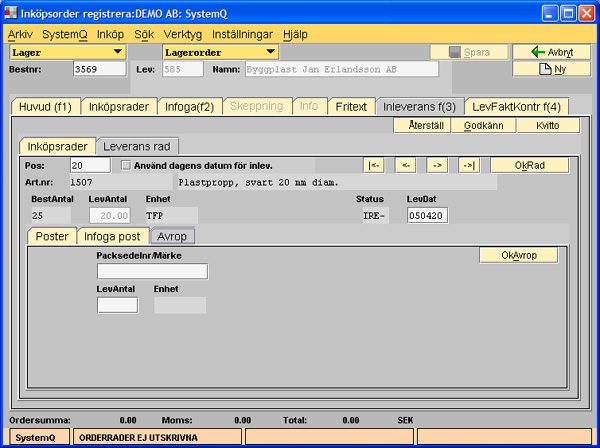This screenshot has height=448, width=600.
Task: Focus the Pos field showing 20
Action: (x=90, y=165)
